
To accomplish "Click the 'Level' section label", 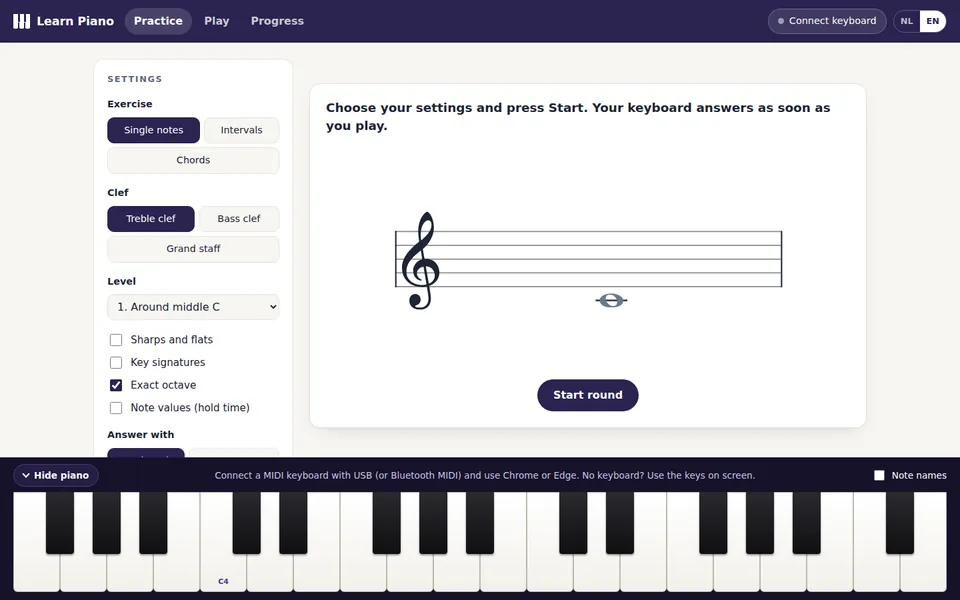I will pos(121,282).
